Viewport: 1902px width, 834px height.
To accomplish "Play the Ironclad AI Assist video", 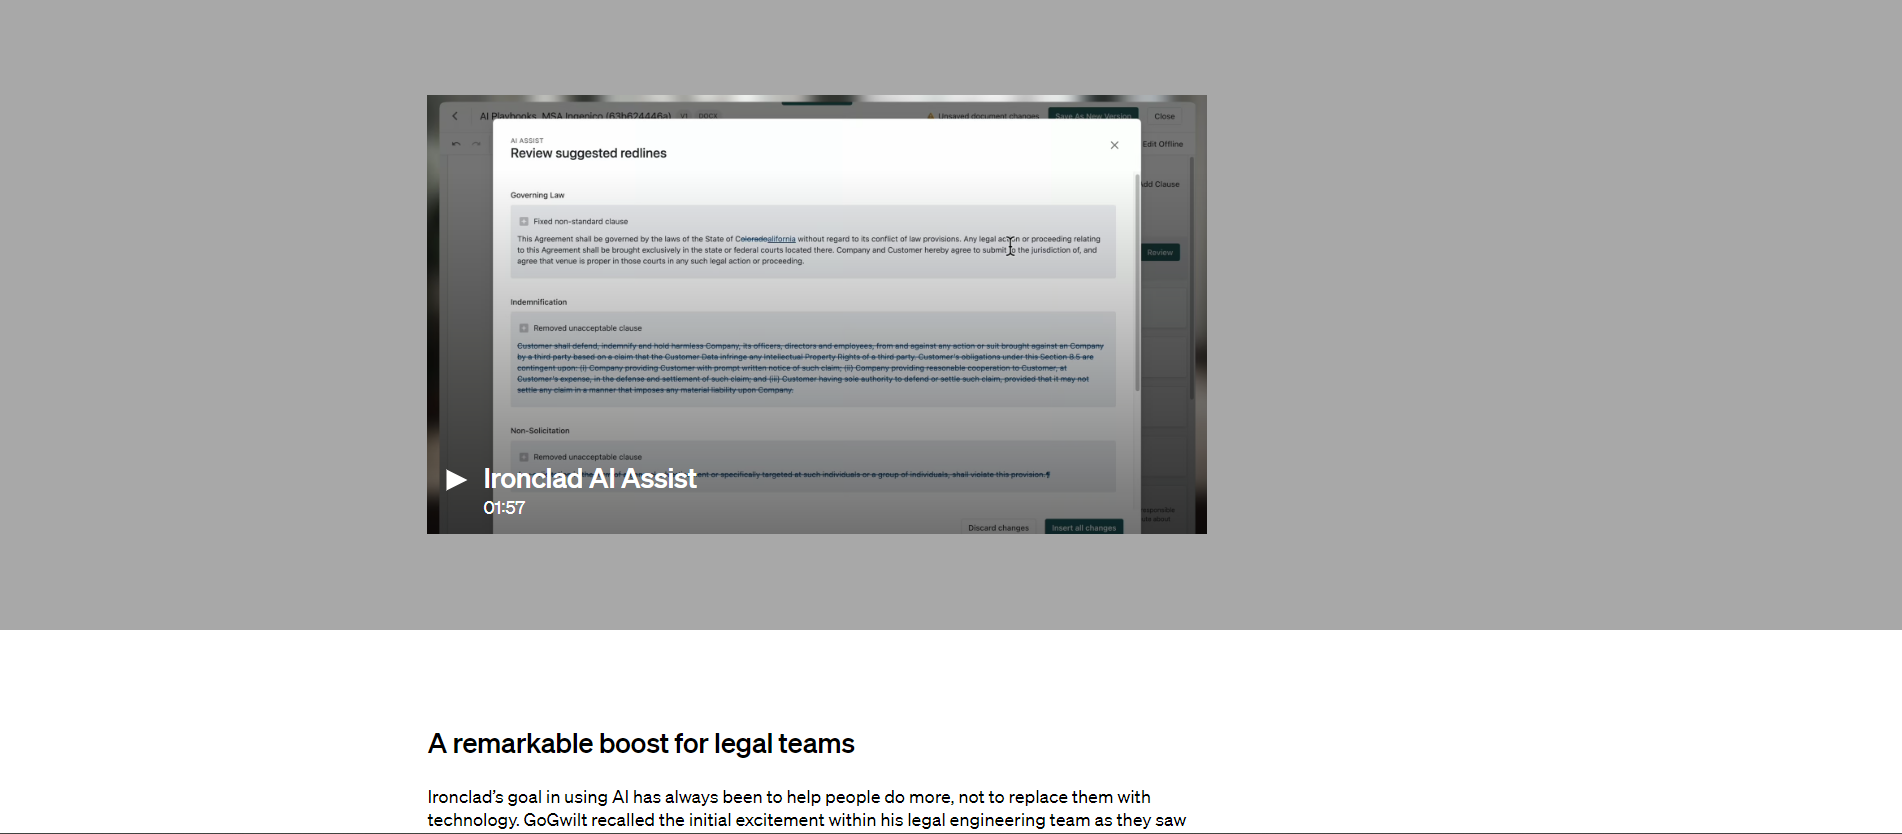I will (456, 480).
